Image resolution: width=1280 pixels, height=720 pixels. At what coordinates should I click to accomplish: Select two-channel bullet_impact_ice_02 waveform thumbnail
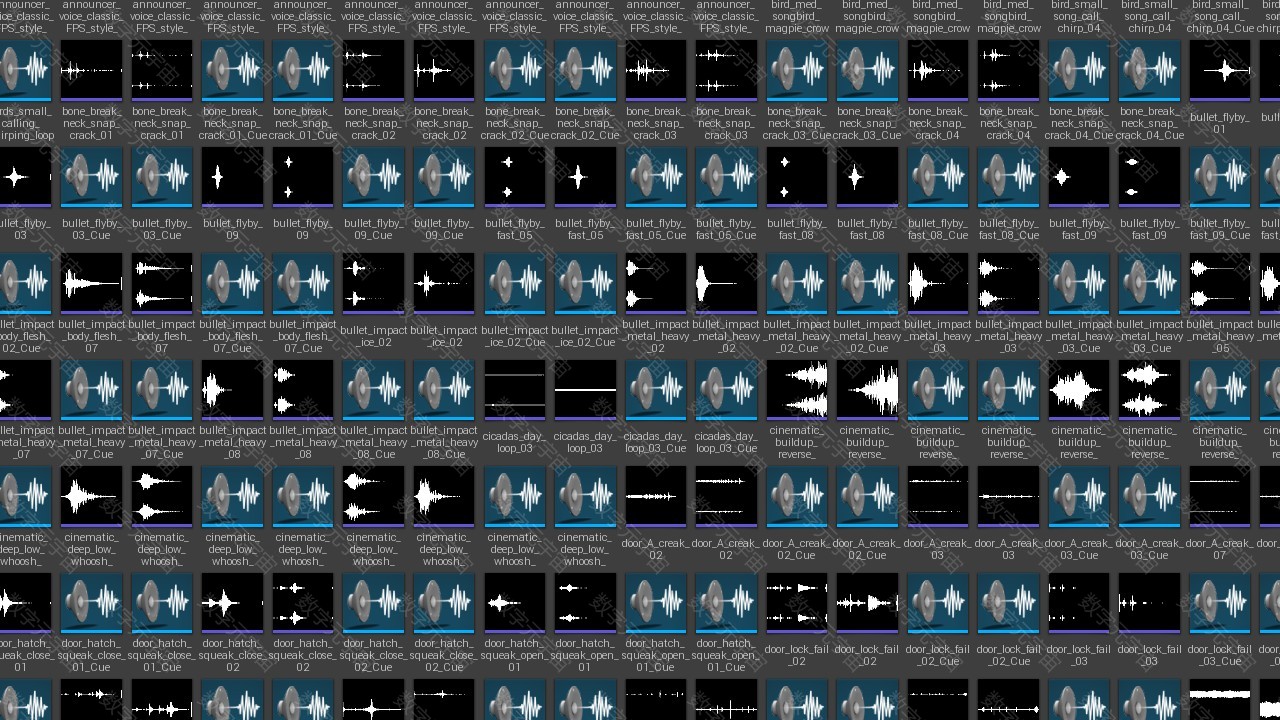[x=373, y=284]
